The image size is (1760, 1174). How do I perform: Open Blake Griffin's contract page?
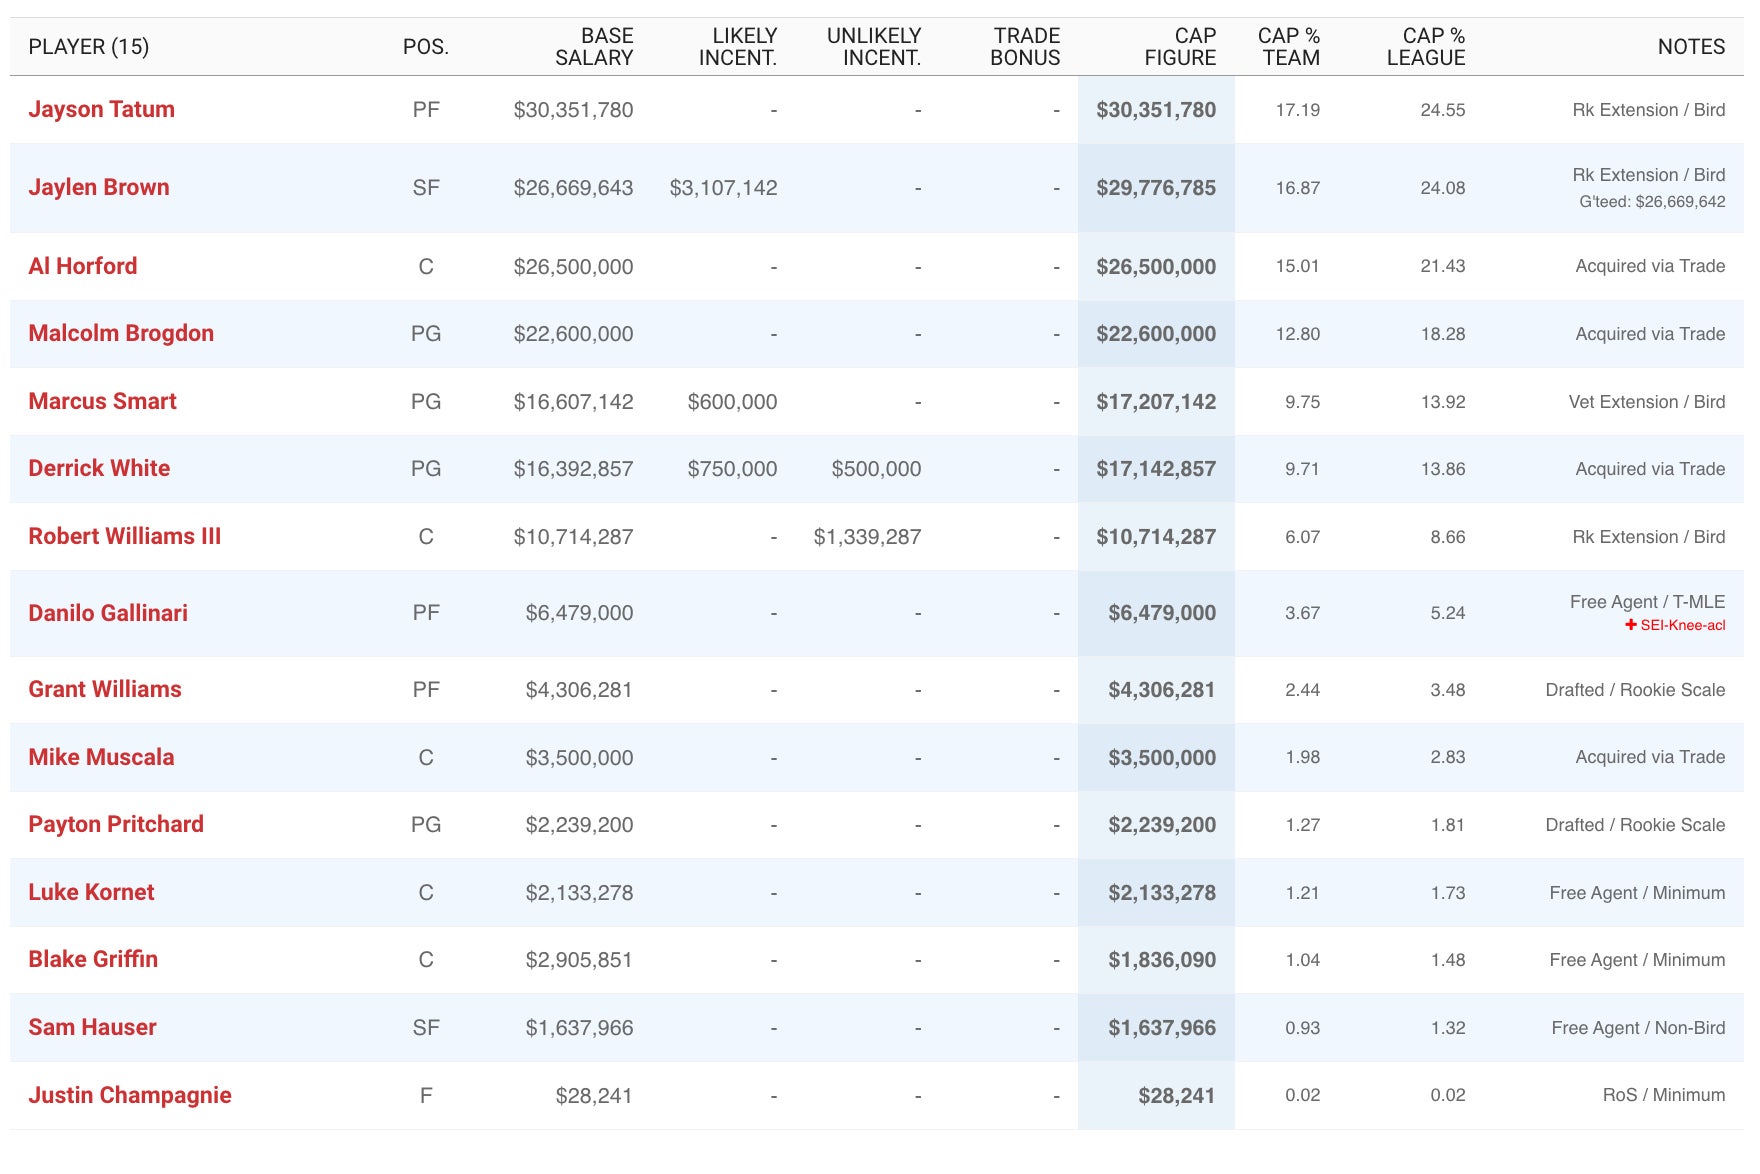tap(93, 960)
